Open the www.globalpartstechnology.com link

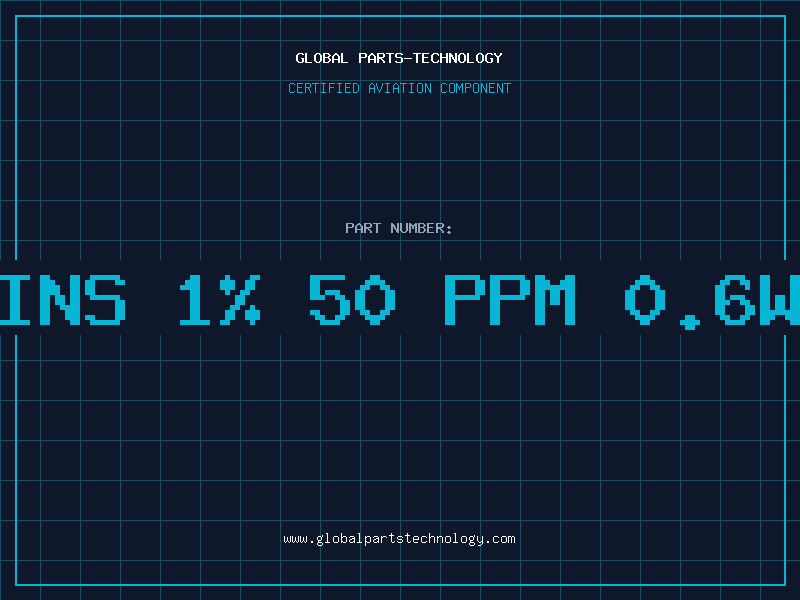click(x=399, y=539)
